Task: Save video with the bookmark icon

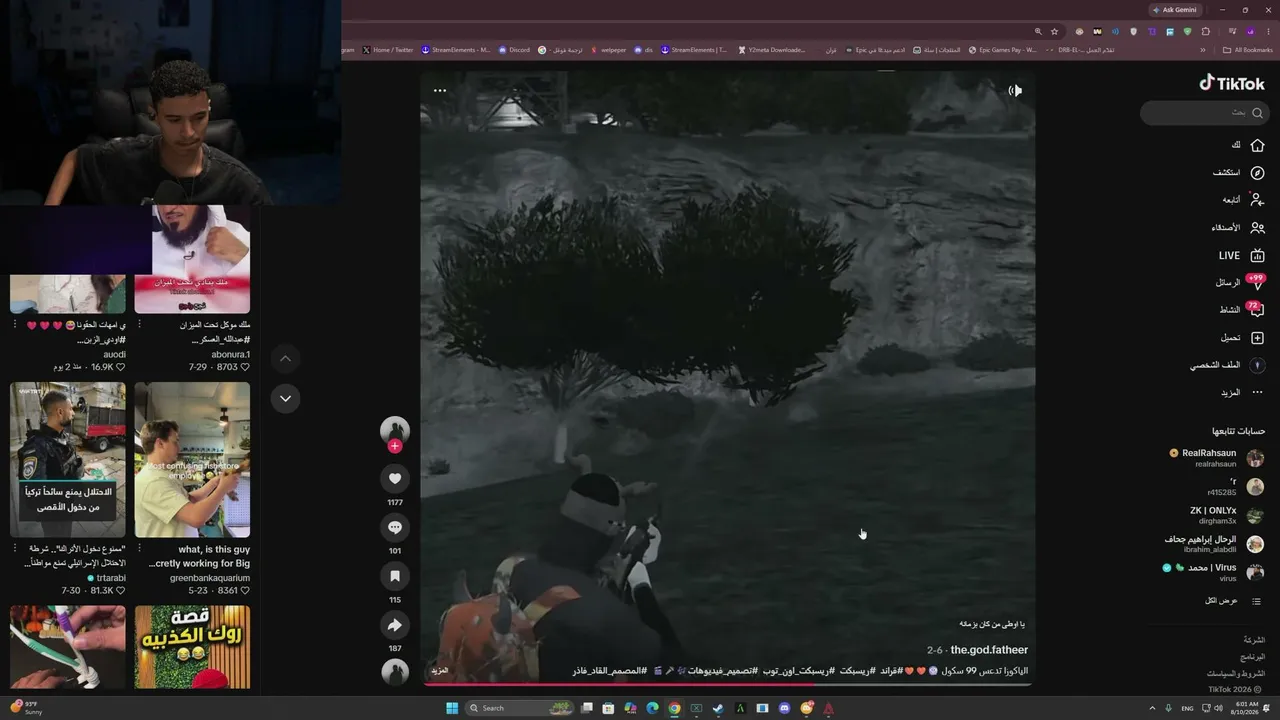Action: [x=395, y=576]
